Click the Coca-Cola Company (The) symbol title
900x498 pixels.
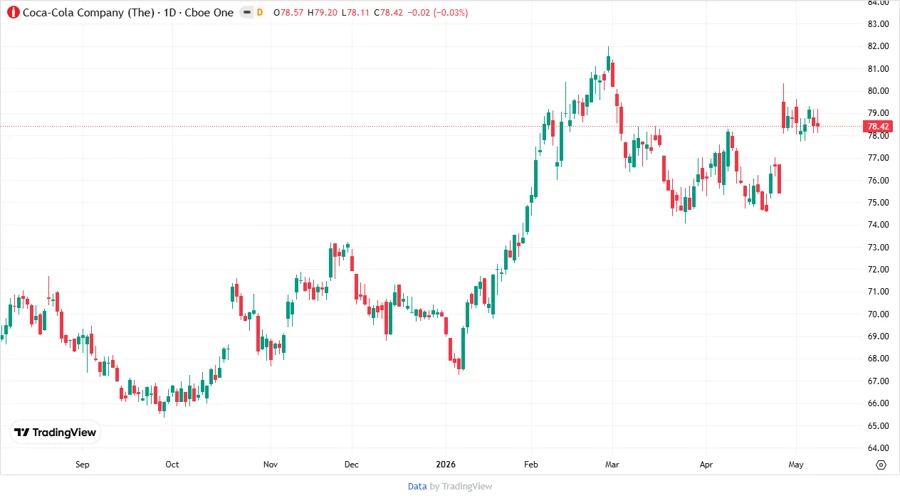pyautogui.click(x=128, y=12)
